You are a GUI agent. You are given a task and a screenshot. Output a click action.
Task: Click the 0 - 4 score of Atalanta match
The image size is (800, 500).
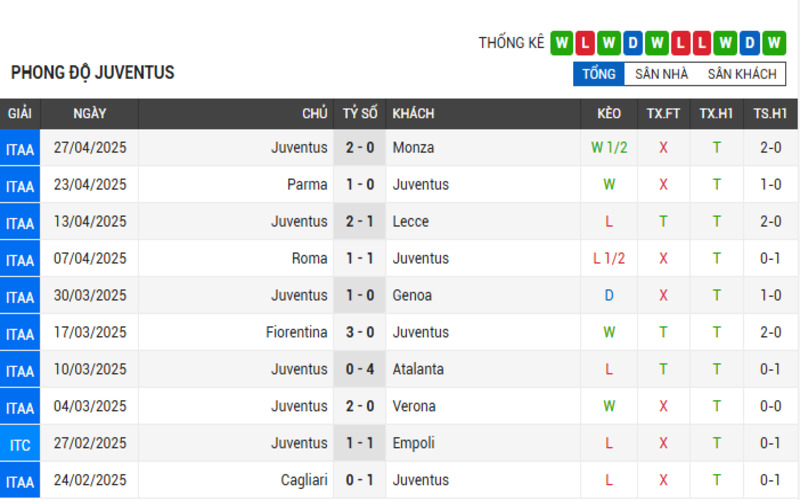(x=360, y=369)
